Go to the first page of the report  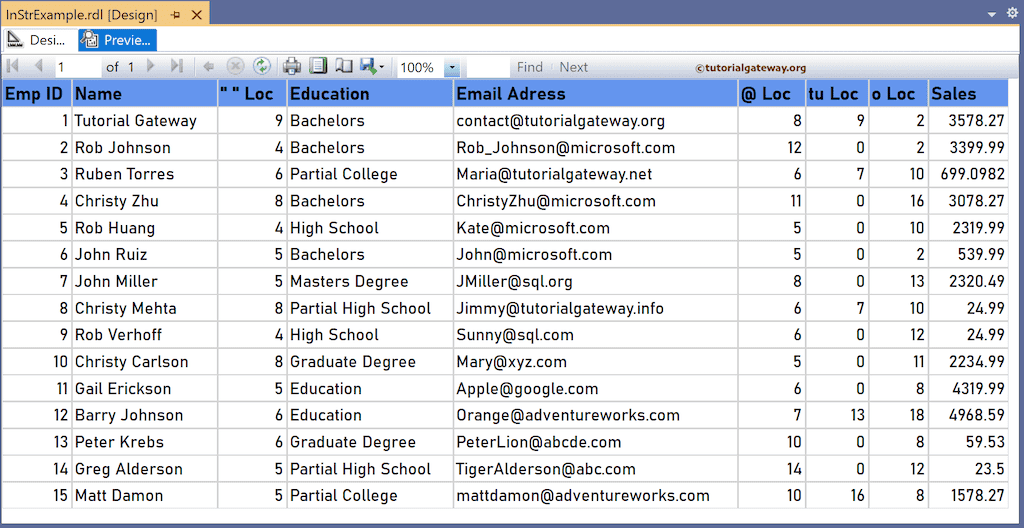(13, 66)
